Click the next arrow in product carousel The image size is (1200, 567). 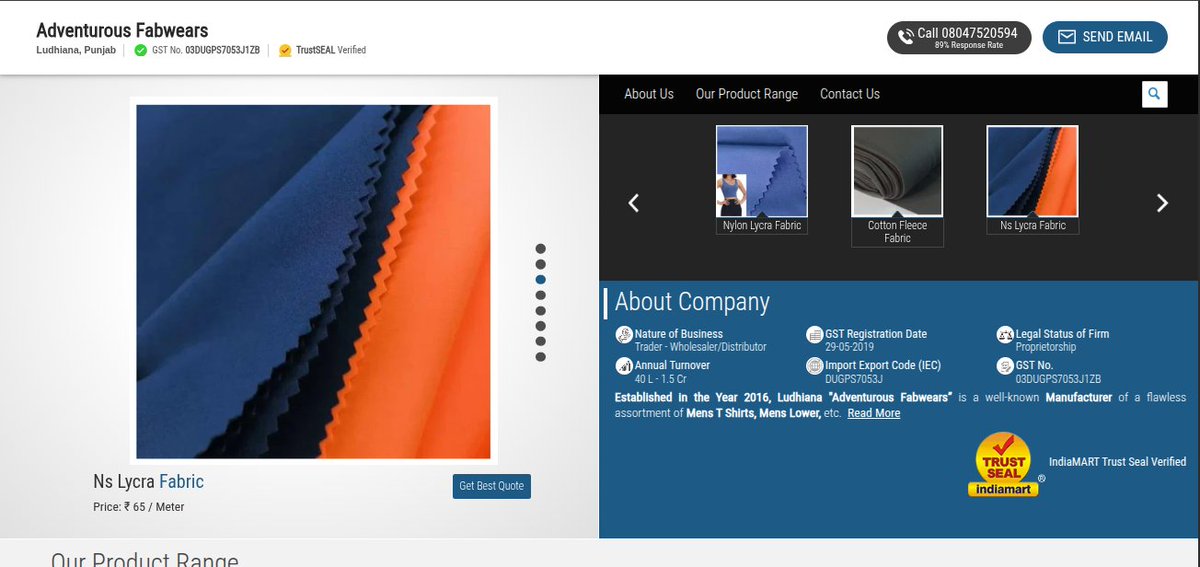1162,203
